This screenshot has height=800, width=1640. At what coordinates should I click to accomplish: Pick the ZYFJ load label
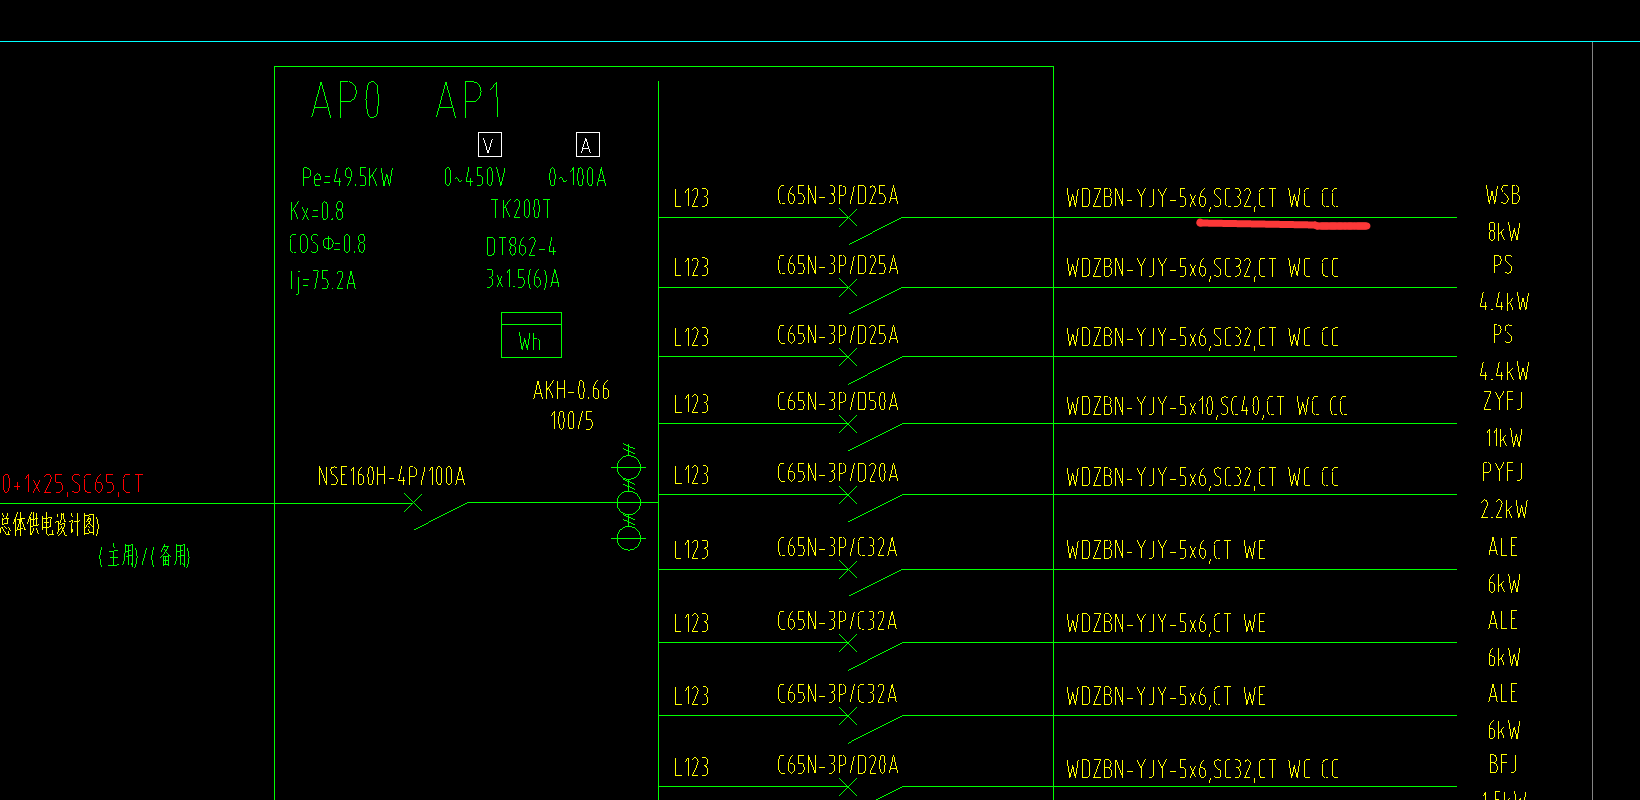1503,401
